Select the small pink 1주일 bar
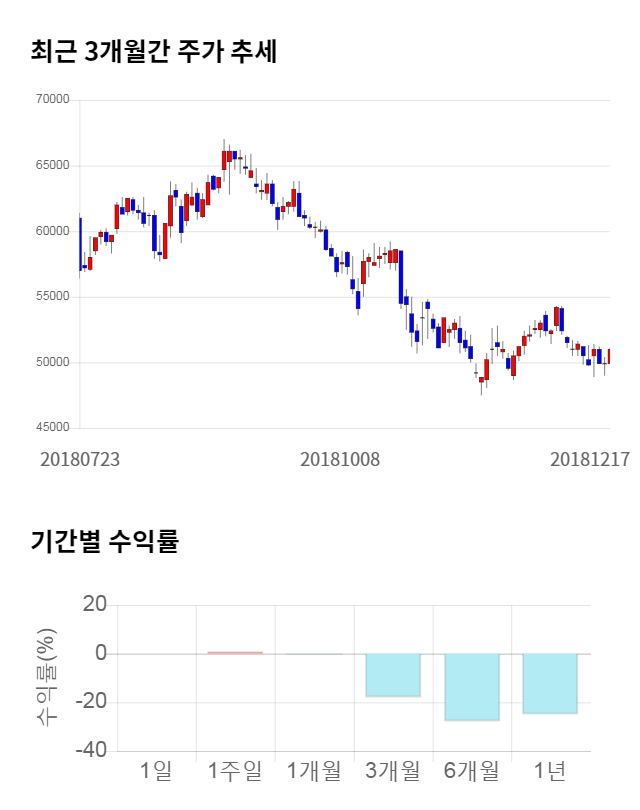This screenshot has height=810, width=640. tap(235, 653)
